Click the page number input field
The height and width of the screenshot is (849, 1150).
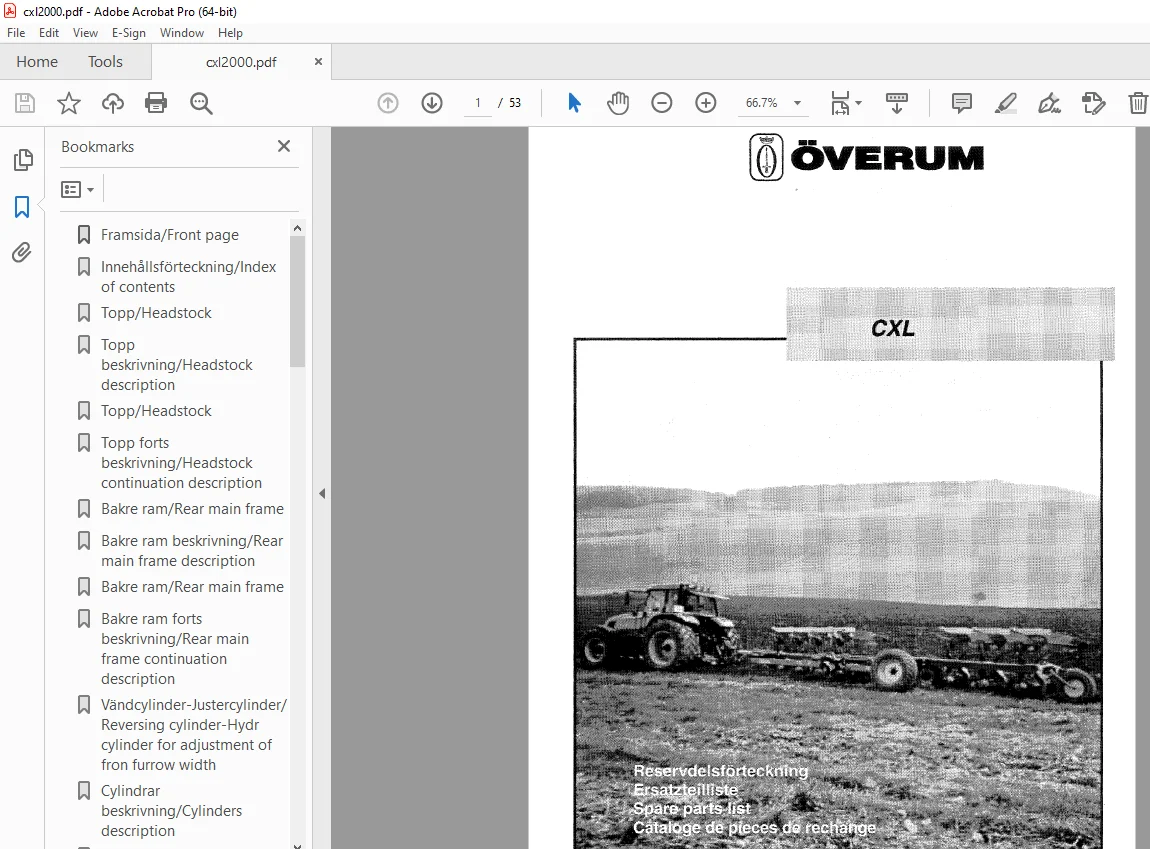[x=478, y=103]
